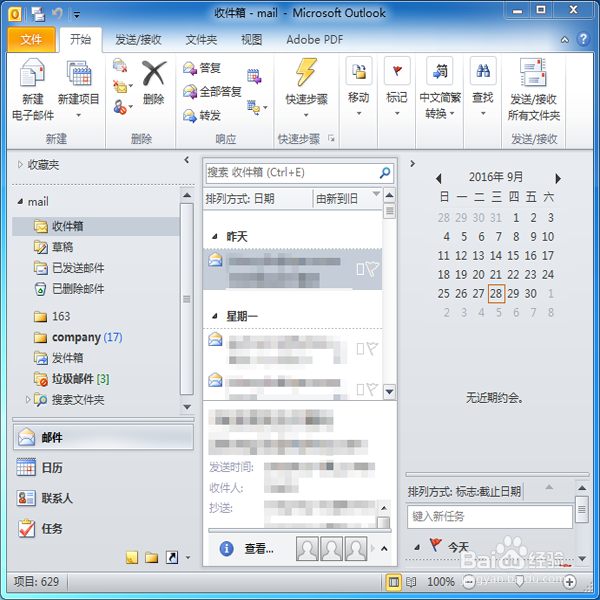Image resolution: width=600 pixels, height=600 pixels.
Task: Open the File (文件) tab
Action: [31, 39]
